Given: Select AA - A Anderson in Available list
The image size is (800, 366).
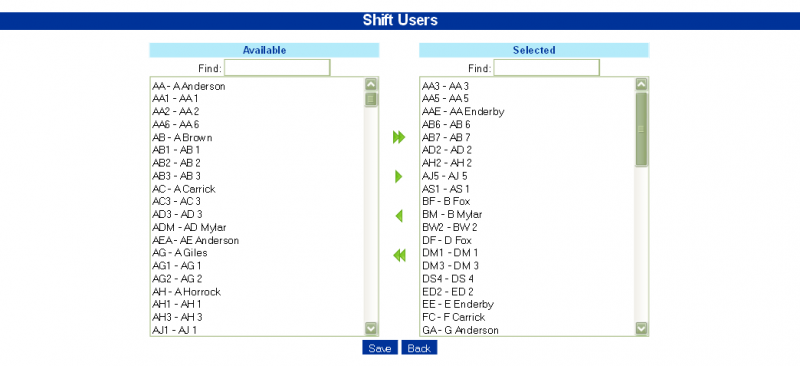Looking at the screenshot, I should tap(257, 86).
